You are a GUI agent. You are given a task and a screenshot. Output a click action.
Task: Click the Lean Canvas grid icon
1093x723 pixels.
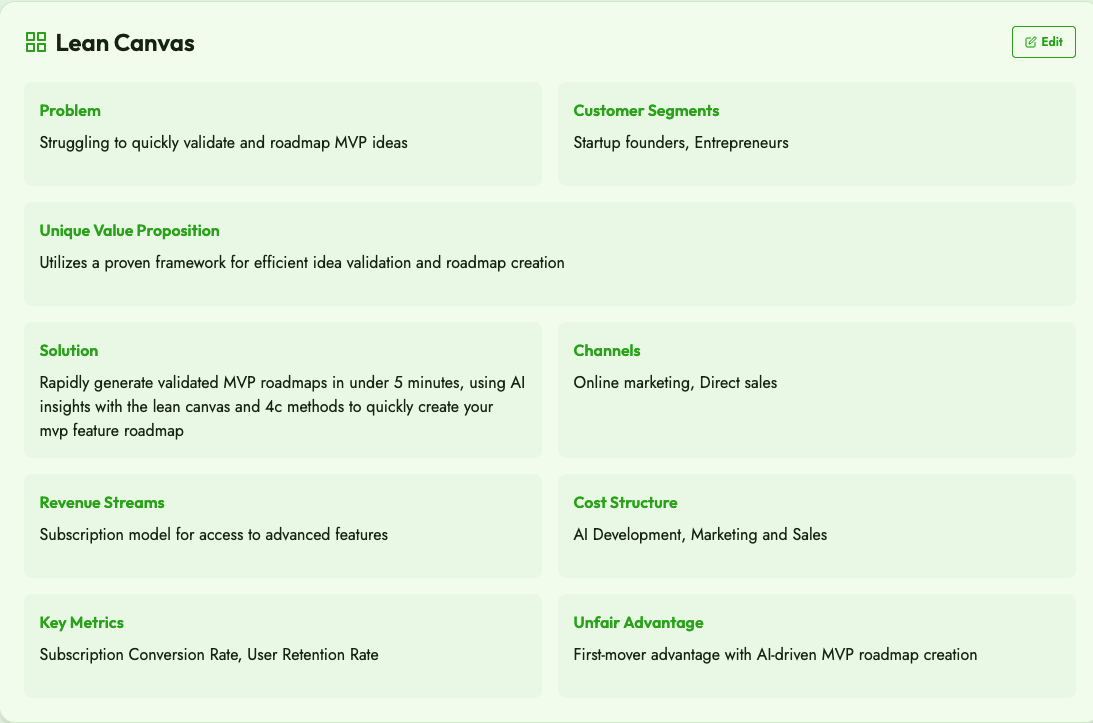36,42
